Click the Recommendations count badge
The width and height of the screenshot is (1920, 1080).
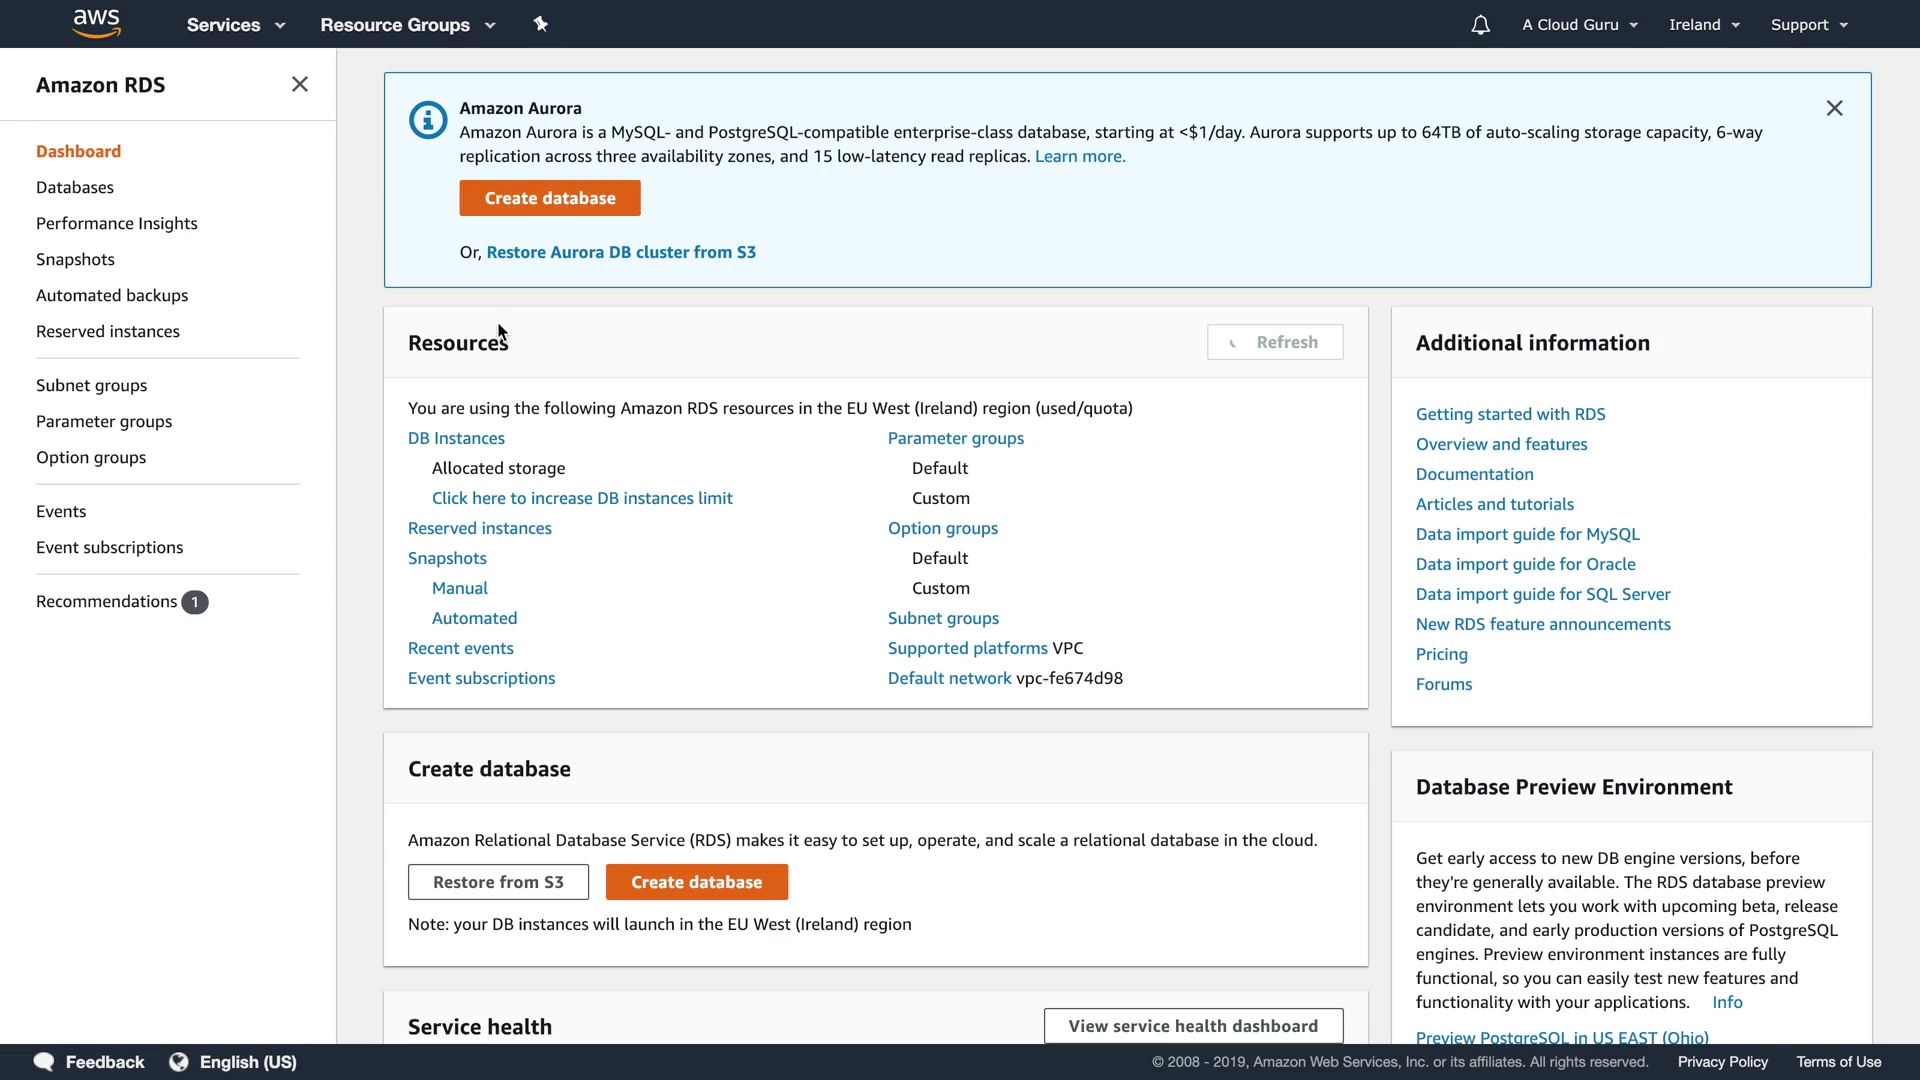(x=195, y=602)
